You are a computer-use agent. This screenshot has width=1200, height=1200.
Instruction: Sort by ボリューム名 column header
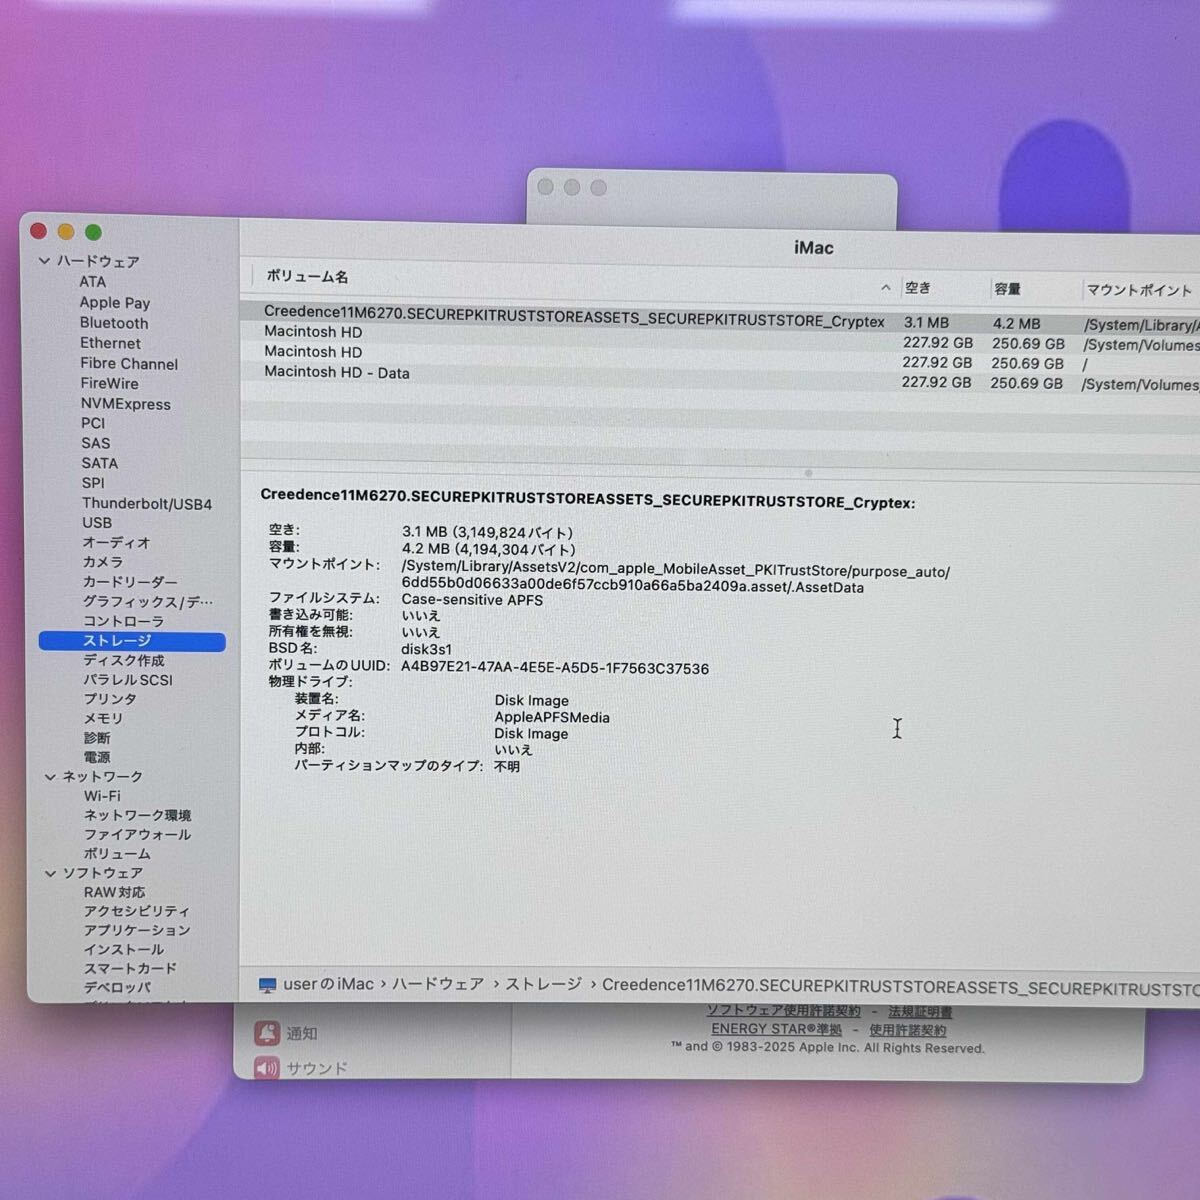[307, 277]
